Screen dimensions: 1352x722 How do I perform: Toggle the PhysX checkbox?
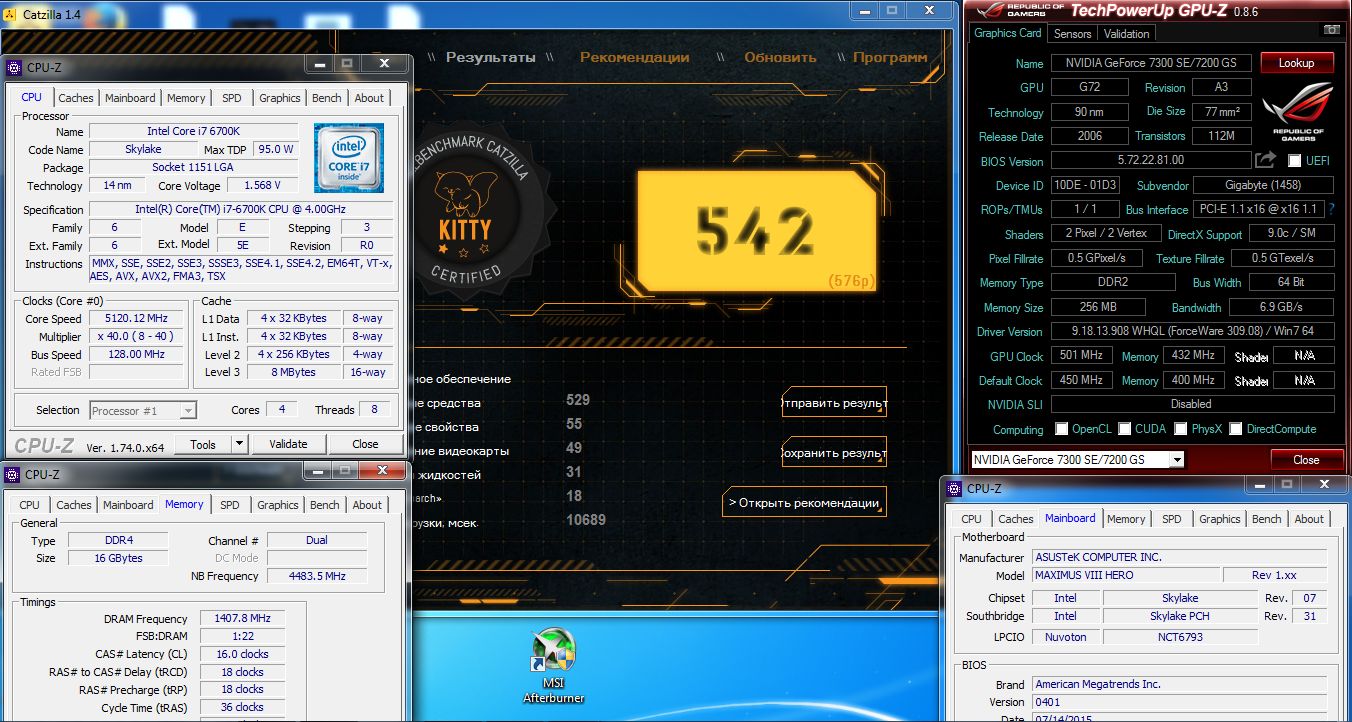(1181, 429)
